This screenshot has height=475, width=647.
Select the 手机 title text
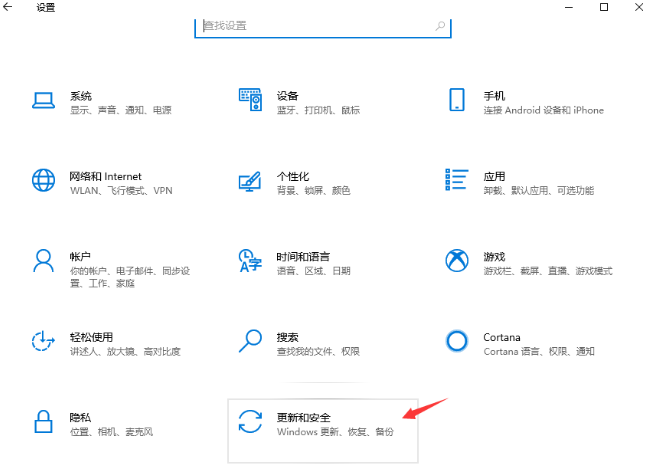(494, 96)
